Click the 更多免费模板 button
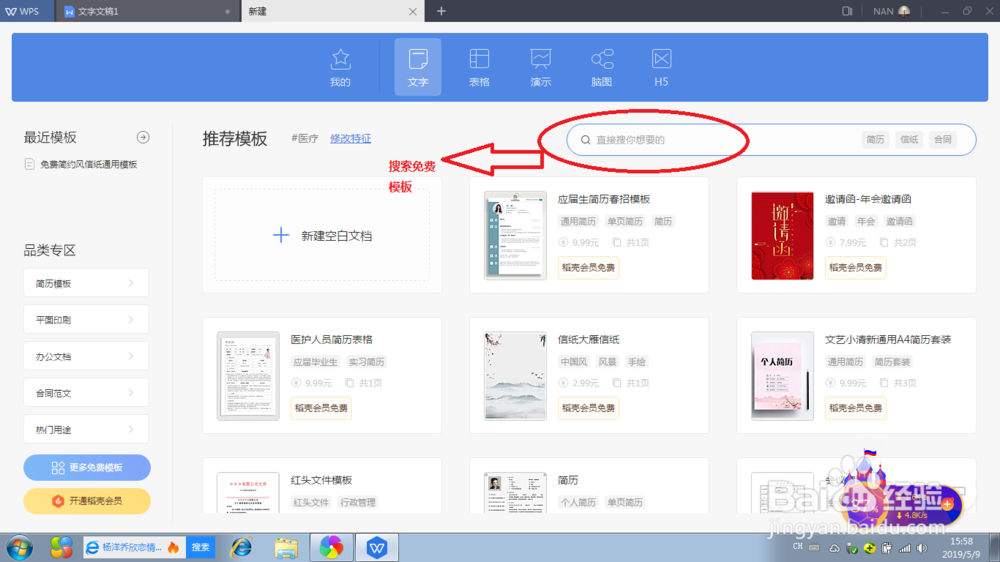The image size is (1000, 562). [87, 468]
